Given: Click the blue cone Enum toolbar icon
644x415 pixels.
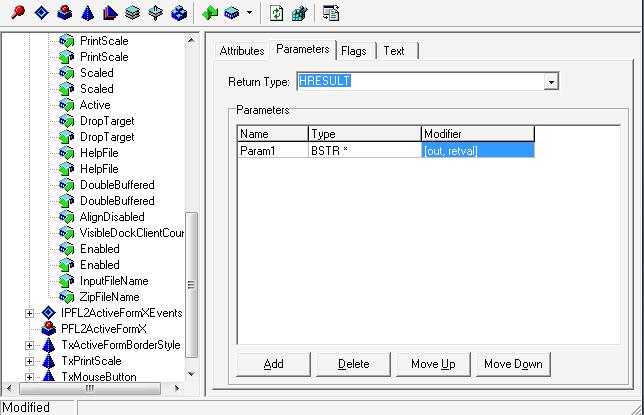Looking at the screenshot, I should (86, 13).
